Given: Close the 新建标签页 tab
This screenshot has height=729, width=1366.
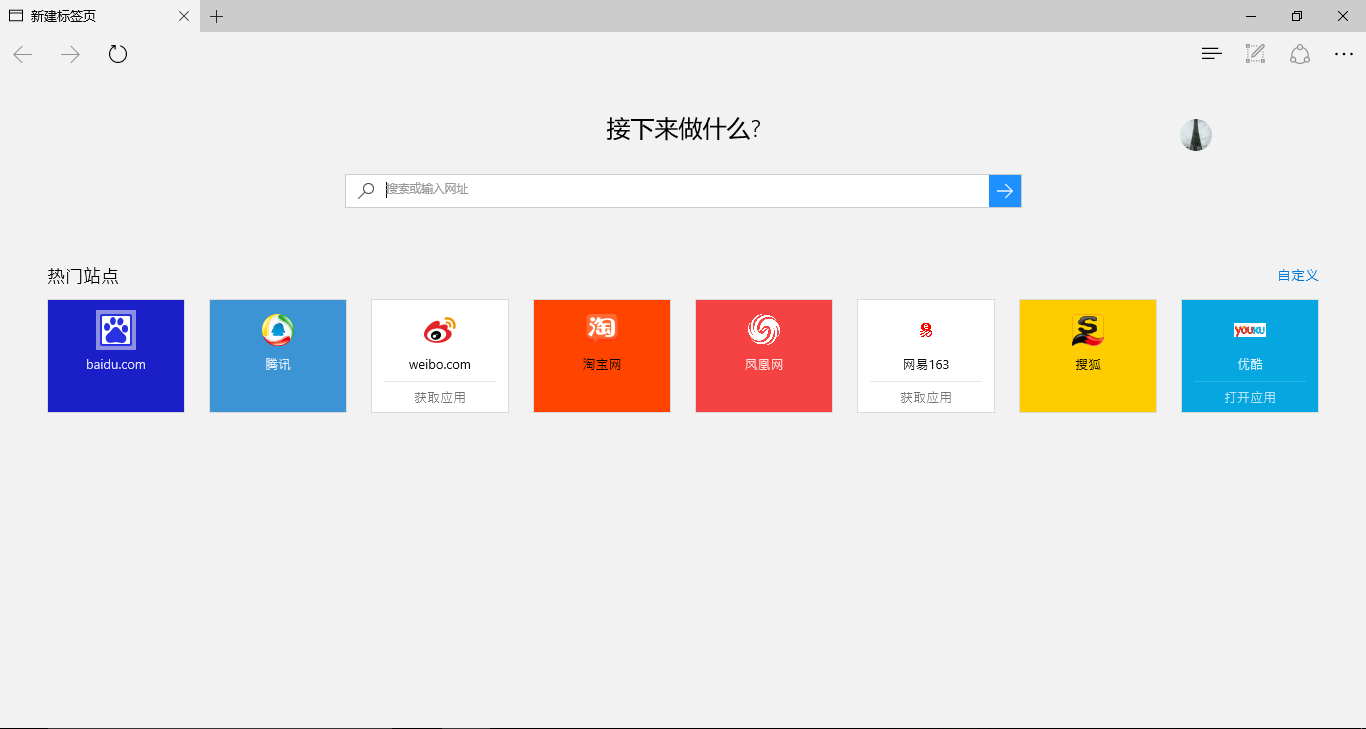Looking at the screenshot, I should pos(184,16).
